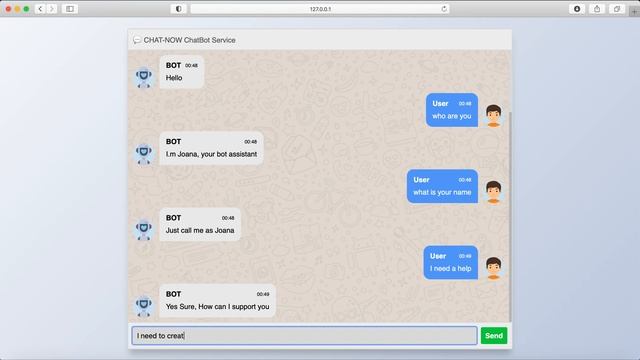Image resolution: width=640 pixels, height=360 pixels.
Task: Click bot avatar beside Yes Sure message
Action: coord(144,306)
